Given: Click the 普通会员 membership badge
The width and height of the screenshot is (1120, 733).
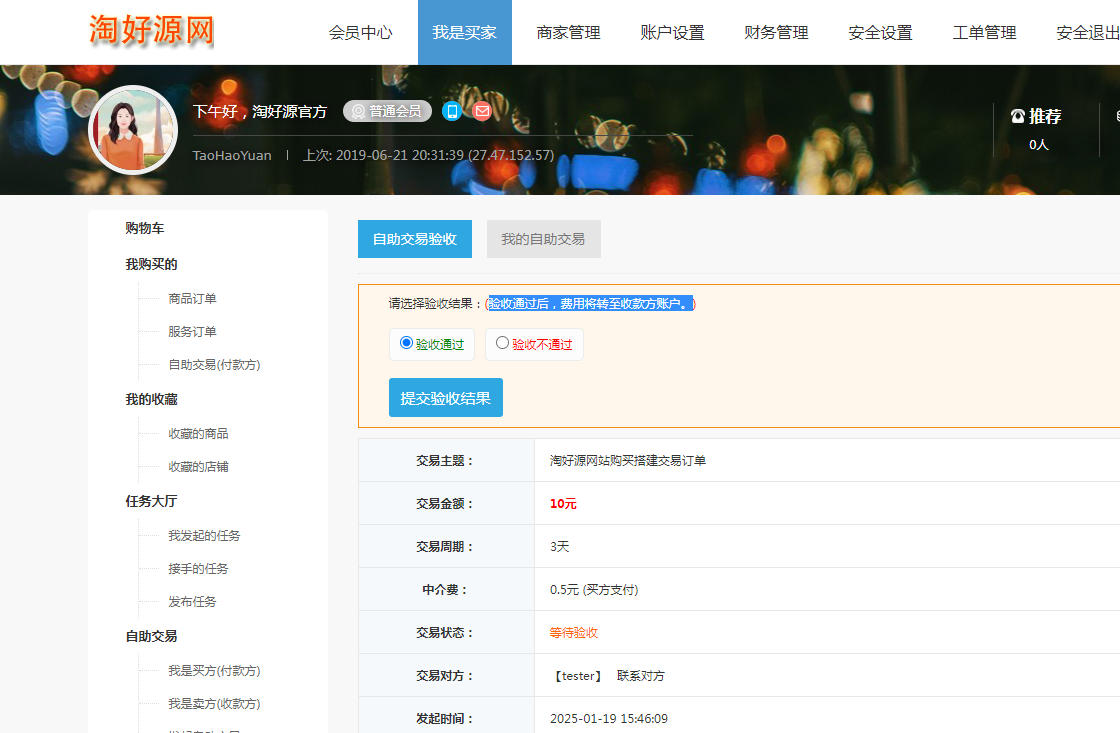Looking at the screenshot, I should 387,111.
